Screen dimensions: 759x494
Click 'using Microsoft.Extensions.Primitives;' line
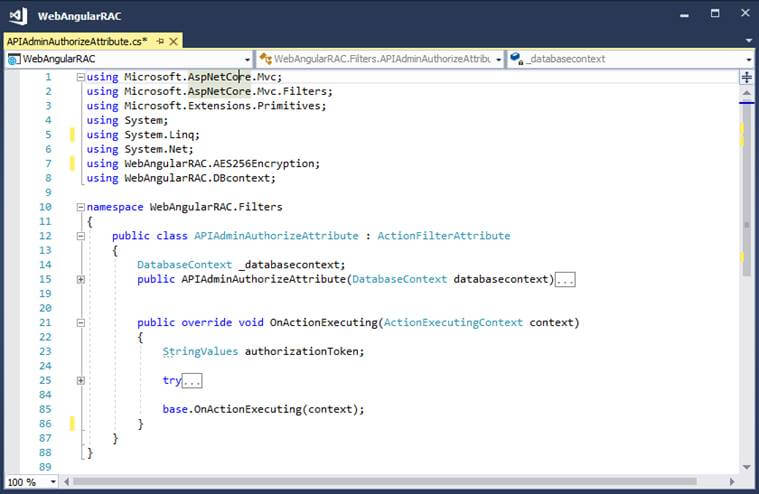(206, 106)
